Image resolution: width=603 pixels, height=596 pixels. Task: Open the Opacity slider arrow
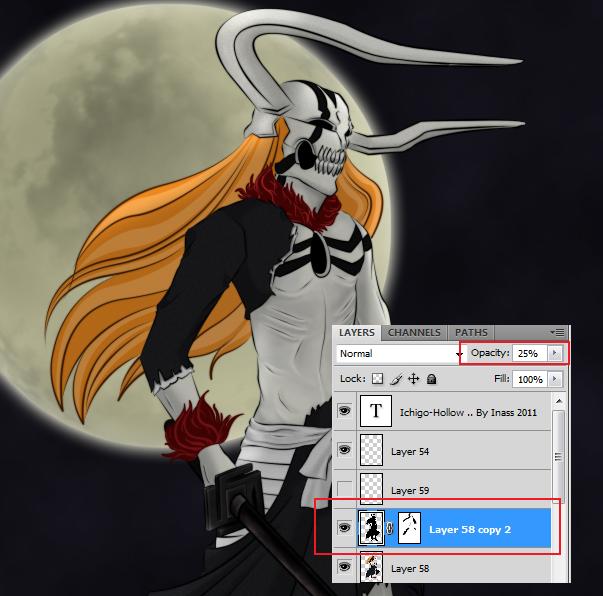(555, 353)
